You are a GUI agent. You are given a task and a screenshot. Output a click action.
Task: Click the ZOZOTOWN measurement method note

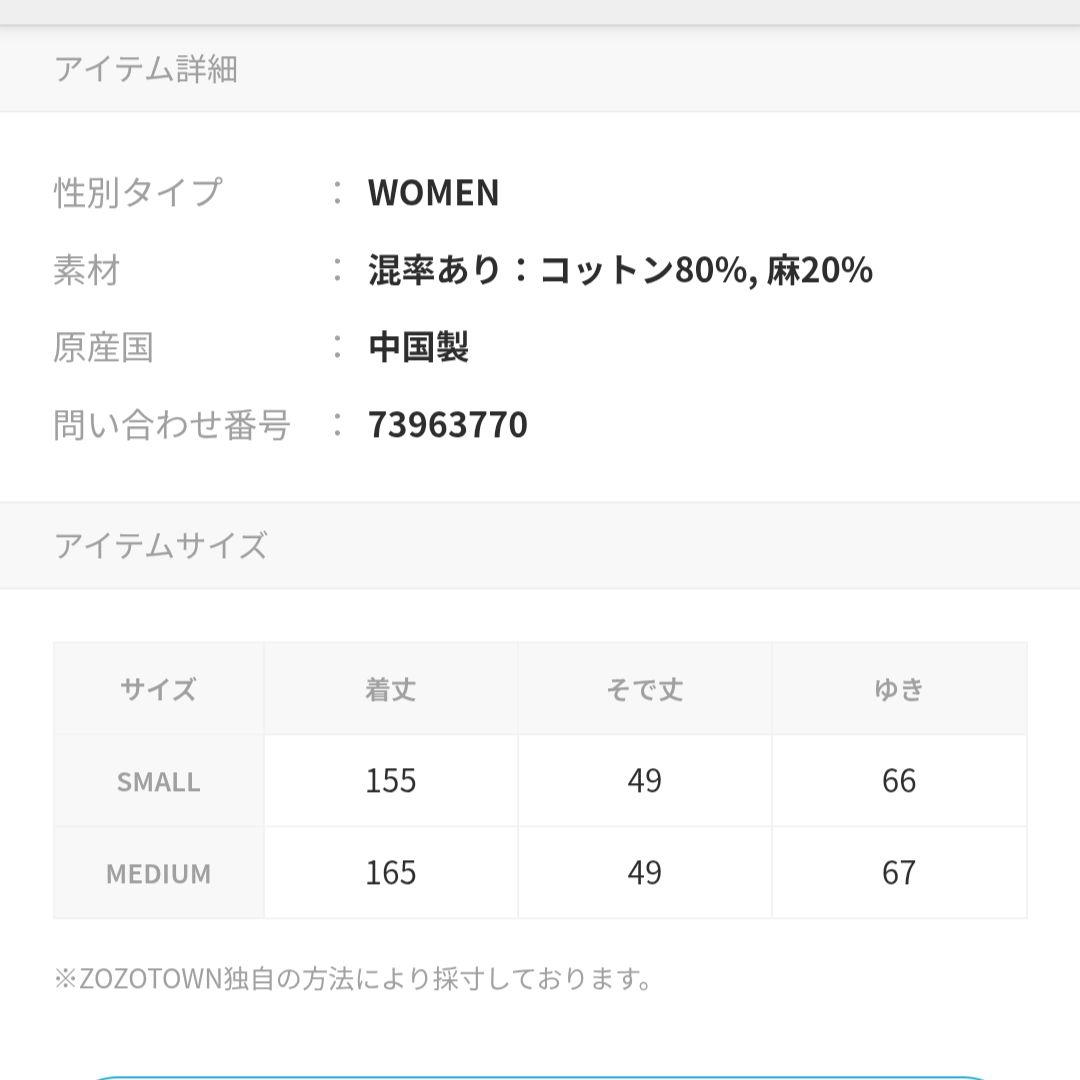pyautogui.click(x=353, y=979)
